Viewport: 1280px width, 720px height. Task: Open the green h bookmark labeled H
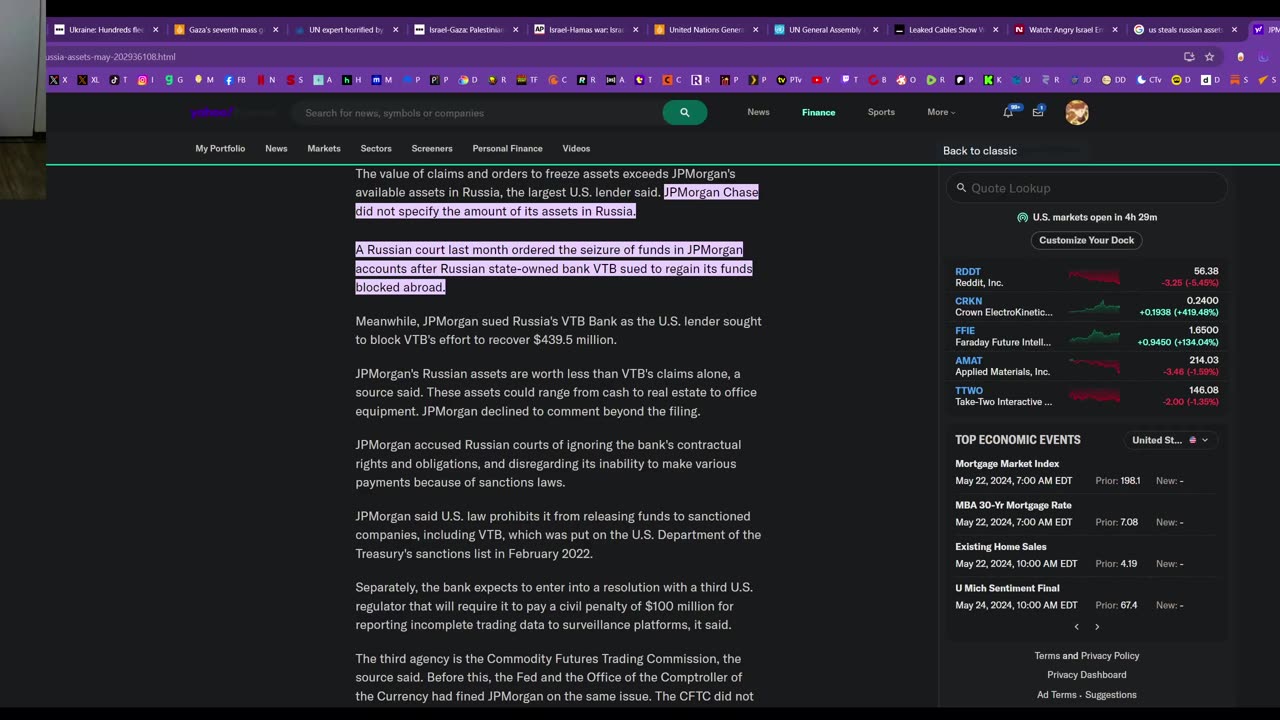[x=352, y=80]
